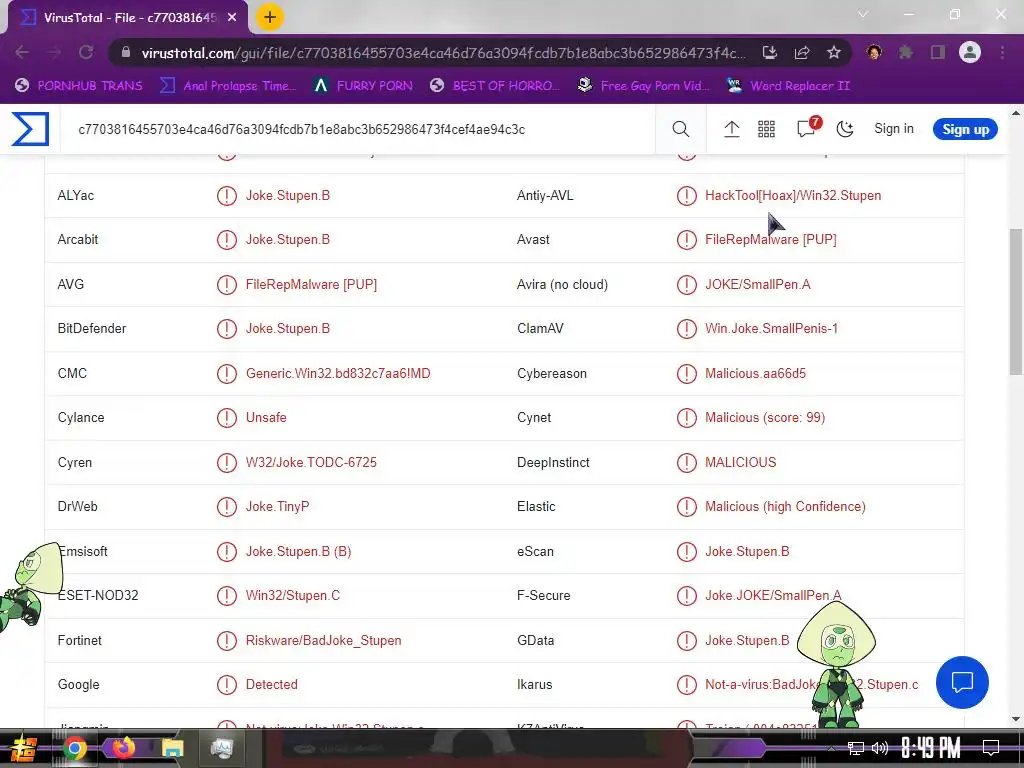Open the Windows Start button
1024x768 pixels.
tap(23, 748)
